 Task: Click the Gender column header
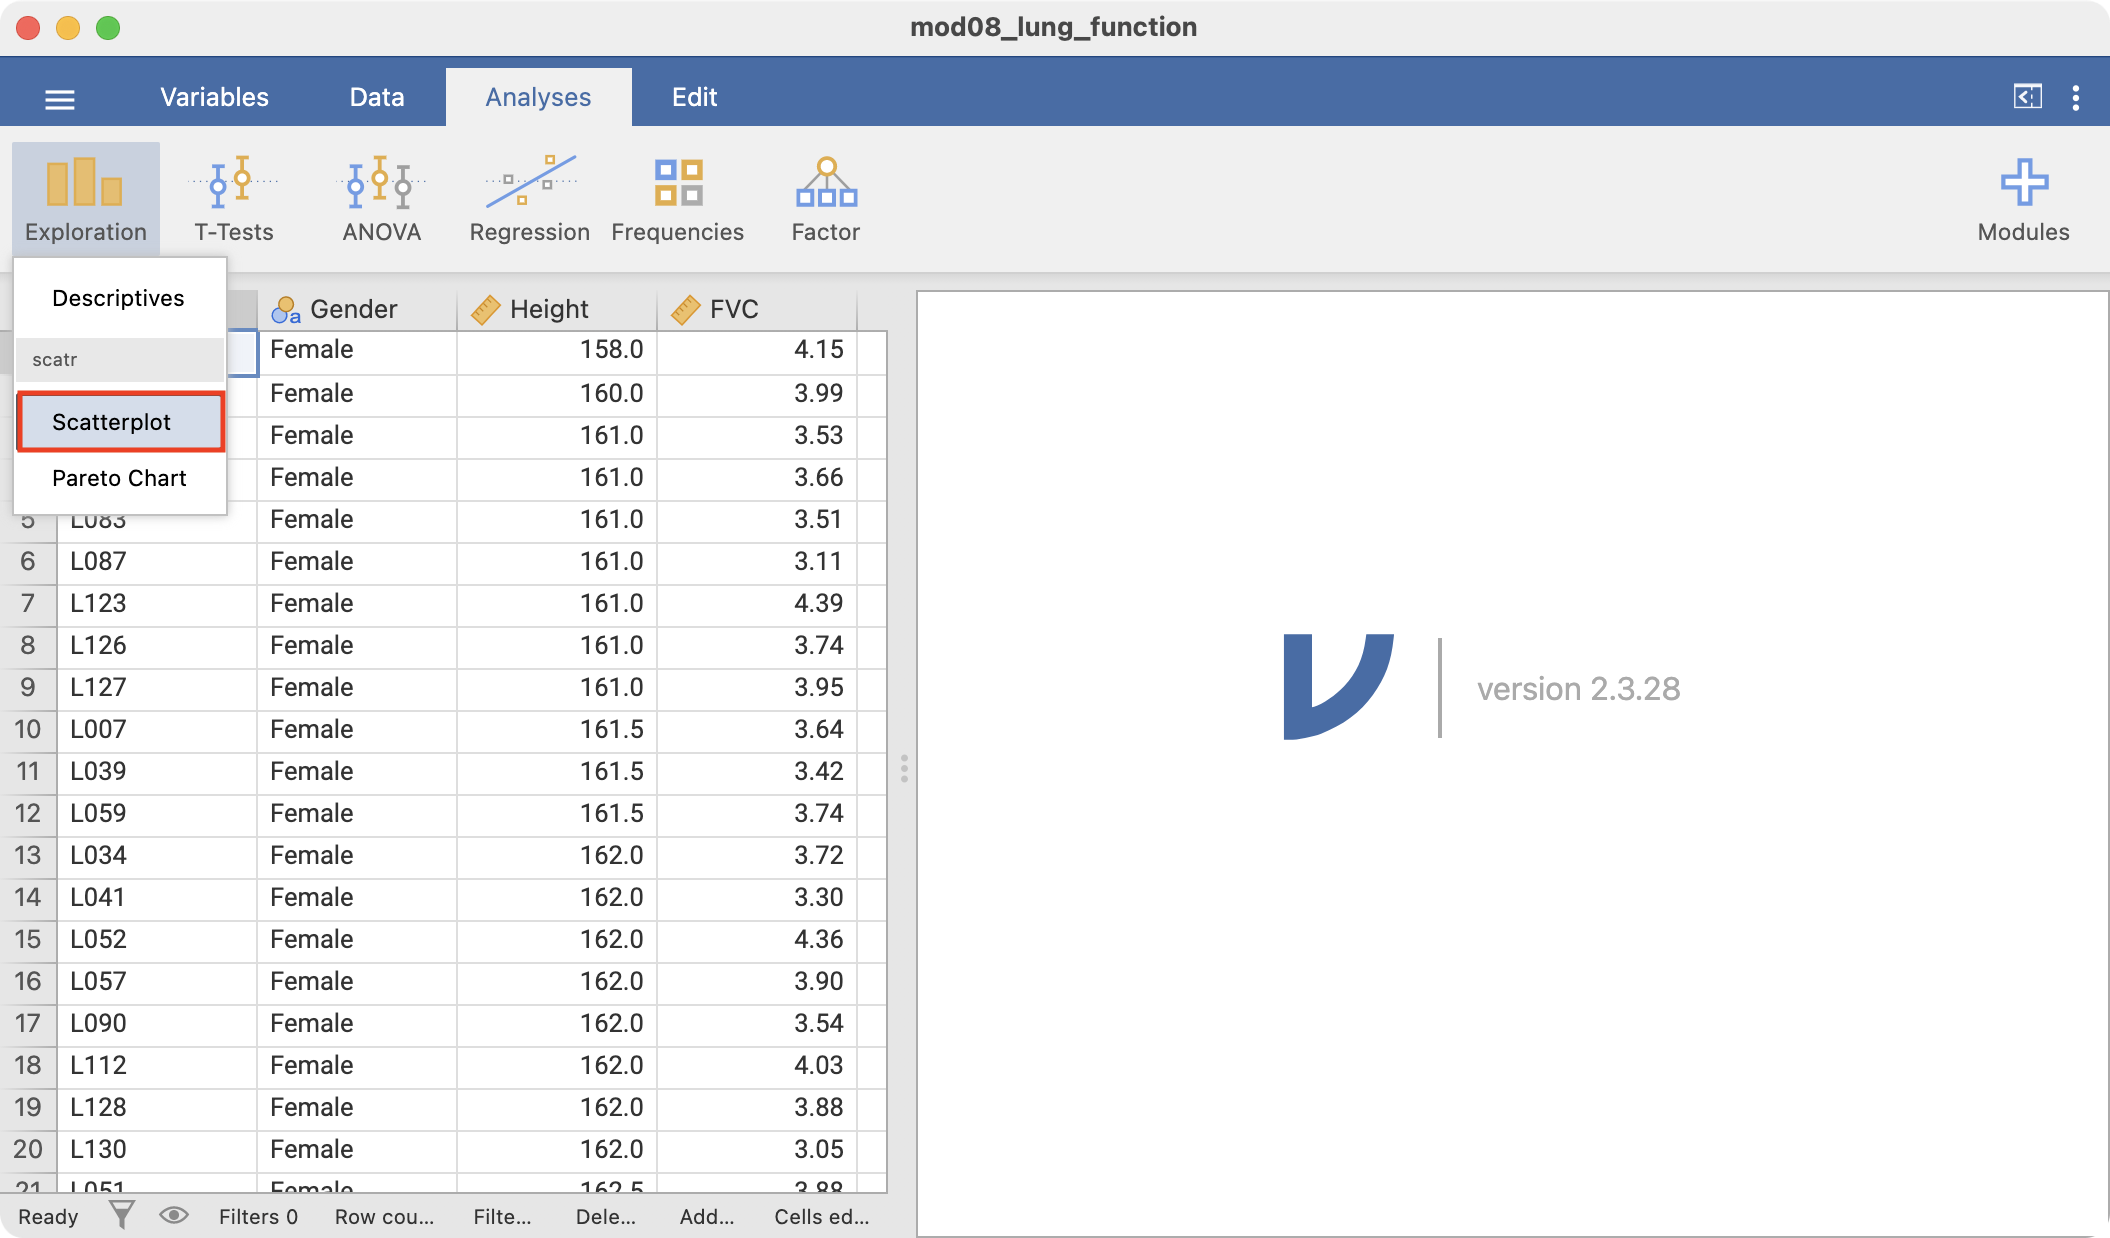click(x=354, y=309)
